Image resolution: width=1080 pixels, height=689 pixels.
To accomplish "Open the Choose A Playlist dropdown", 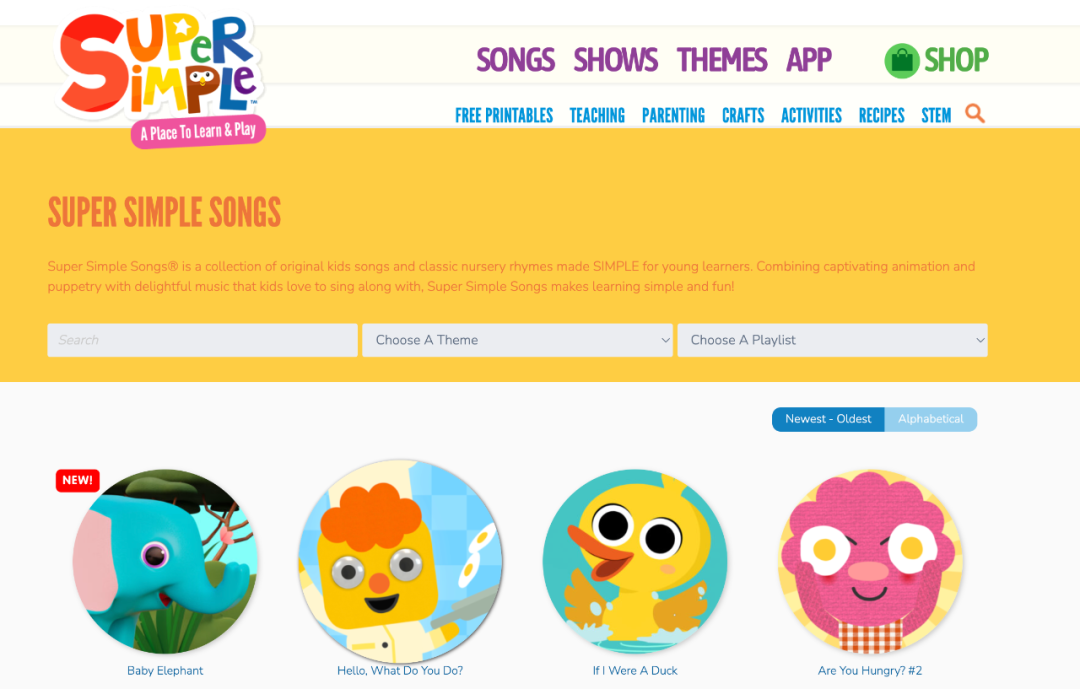I will pyautogui.click(x=832, y=340).
